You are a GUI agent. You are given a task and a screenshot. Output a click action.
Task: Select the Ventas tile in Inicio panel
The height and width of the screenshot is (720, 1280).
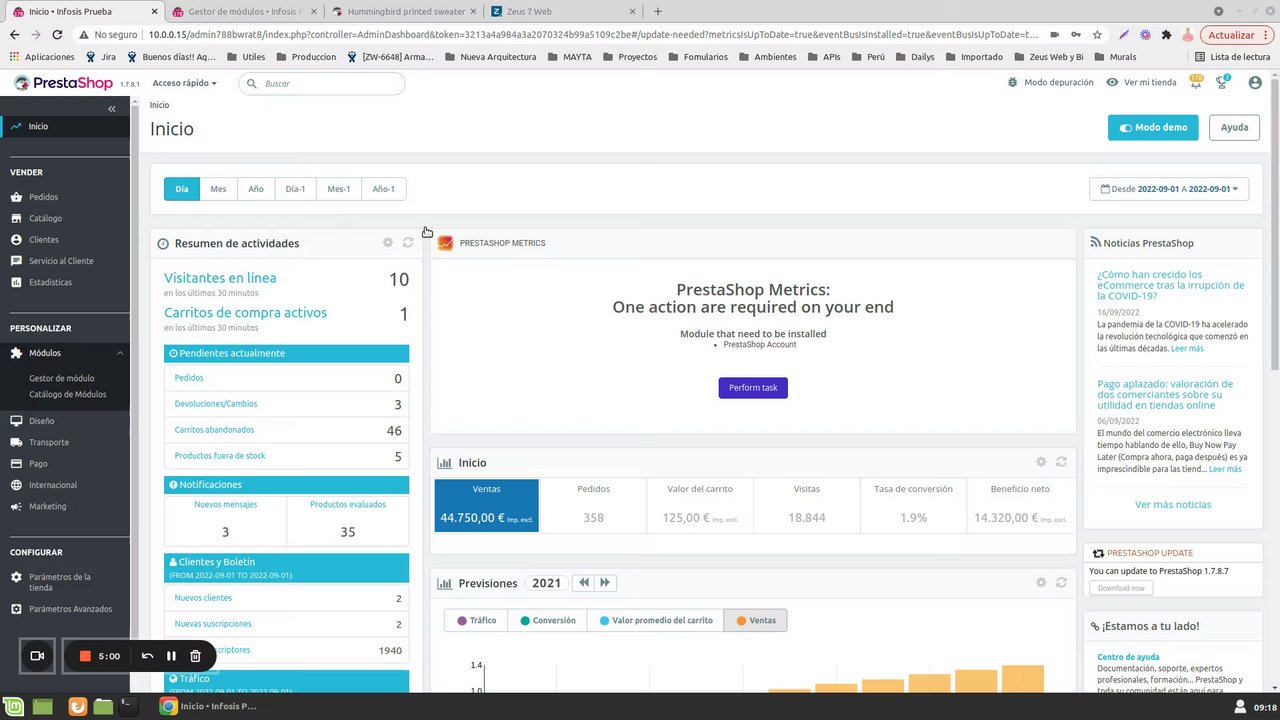pos(487,505)
